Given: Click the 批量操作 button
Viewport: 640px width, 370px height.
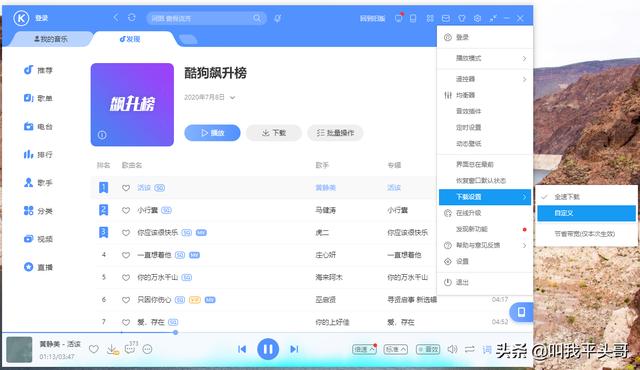Looking at the screenshot, I should (x=335, y=133).
